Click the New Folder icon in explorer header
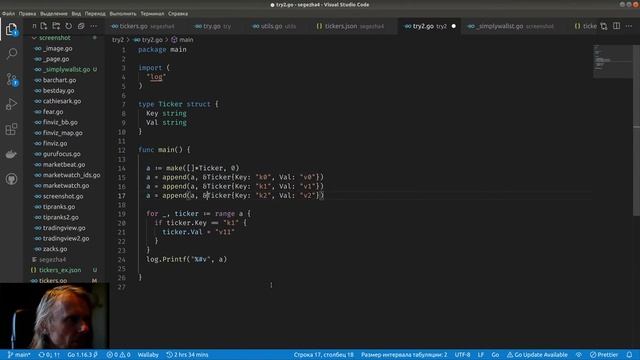Image resolution: width=640 pixels, height=360 pixels. tap(56, 26)
